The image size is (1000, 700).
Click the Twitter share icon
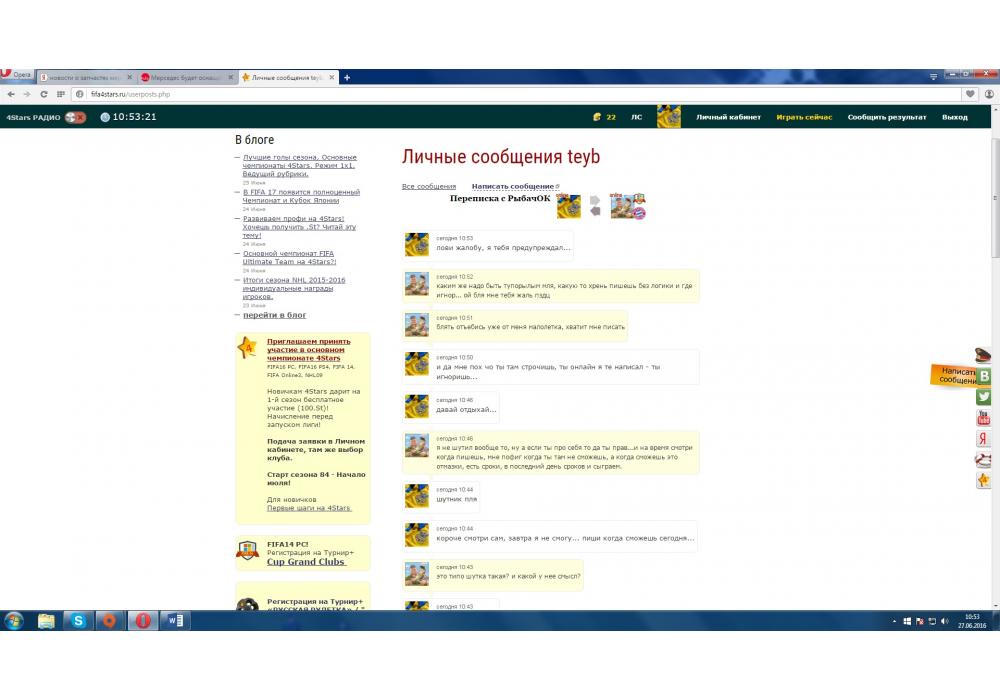[x=984, y=397]
